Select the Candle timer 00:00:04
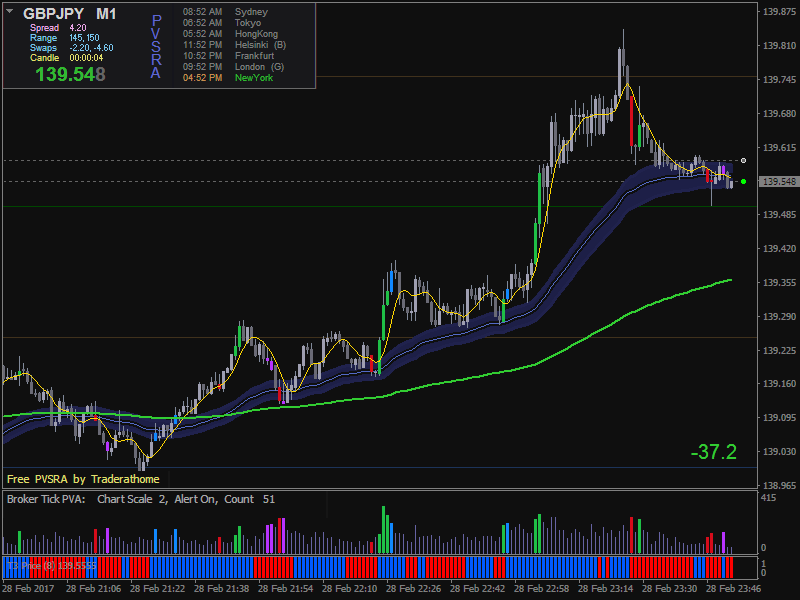800x600 pixels. [86, 58]
